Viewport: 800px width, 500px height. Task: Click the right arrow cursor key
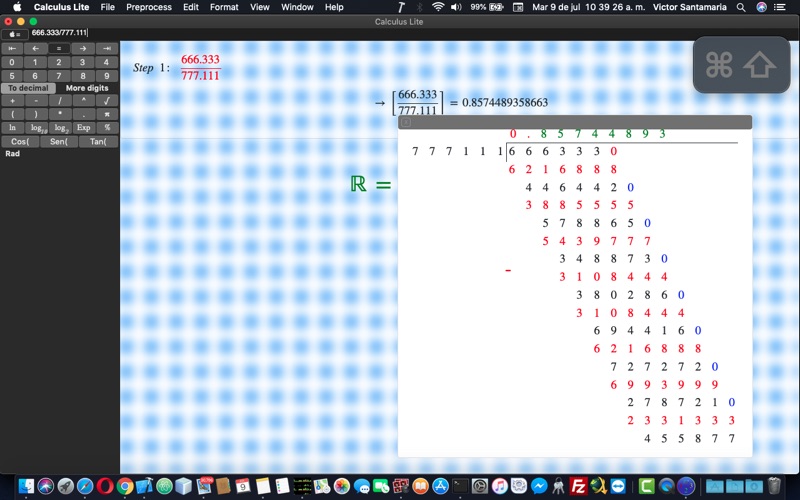point(83,48)
